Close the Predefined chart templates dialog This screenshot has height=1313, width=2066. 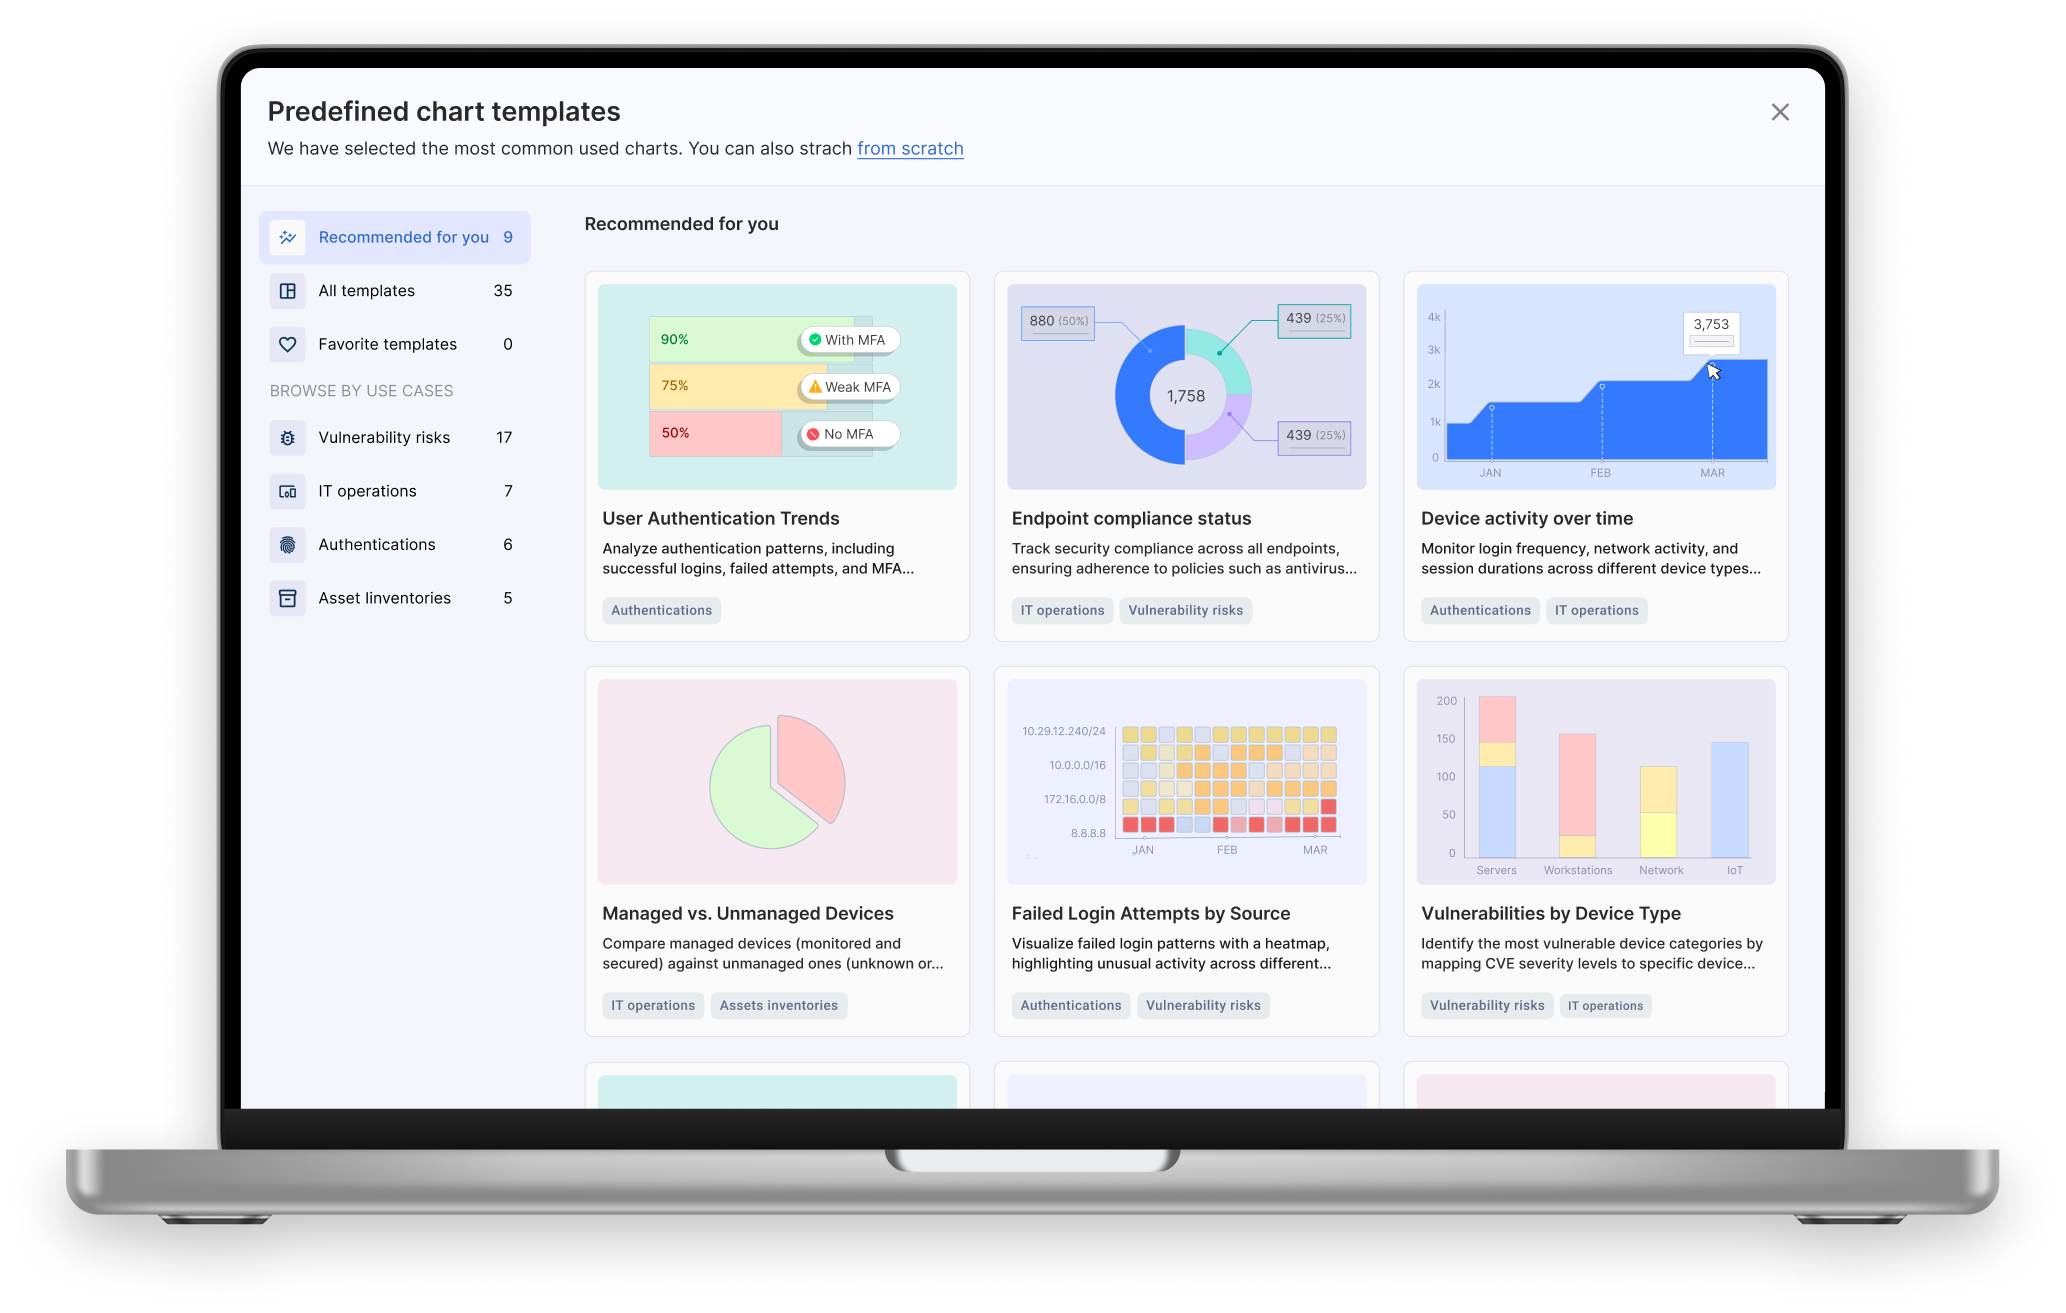pyautogui.click(x=1780, y=112)
